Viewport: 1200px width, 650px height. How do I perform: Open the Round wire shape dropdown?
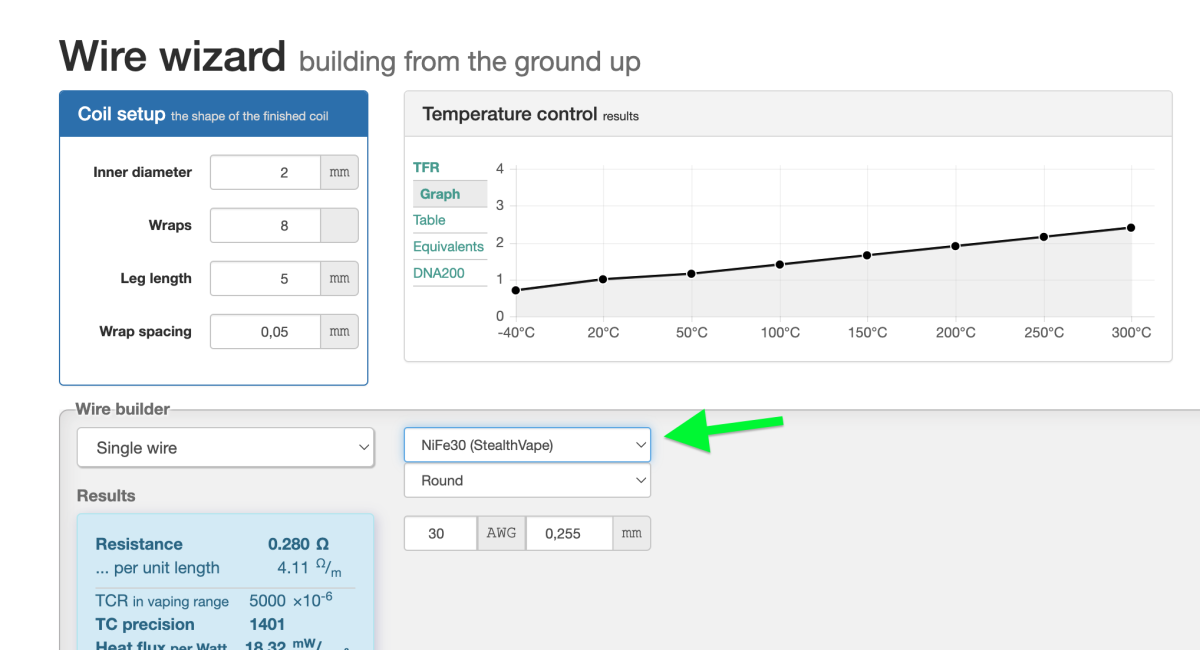point(527,480)
